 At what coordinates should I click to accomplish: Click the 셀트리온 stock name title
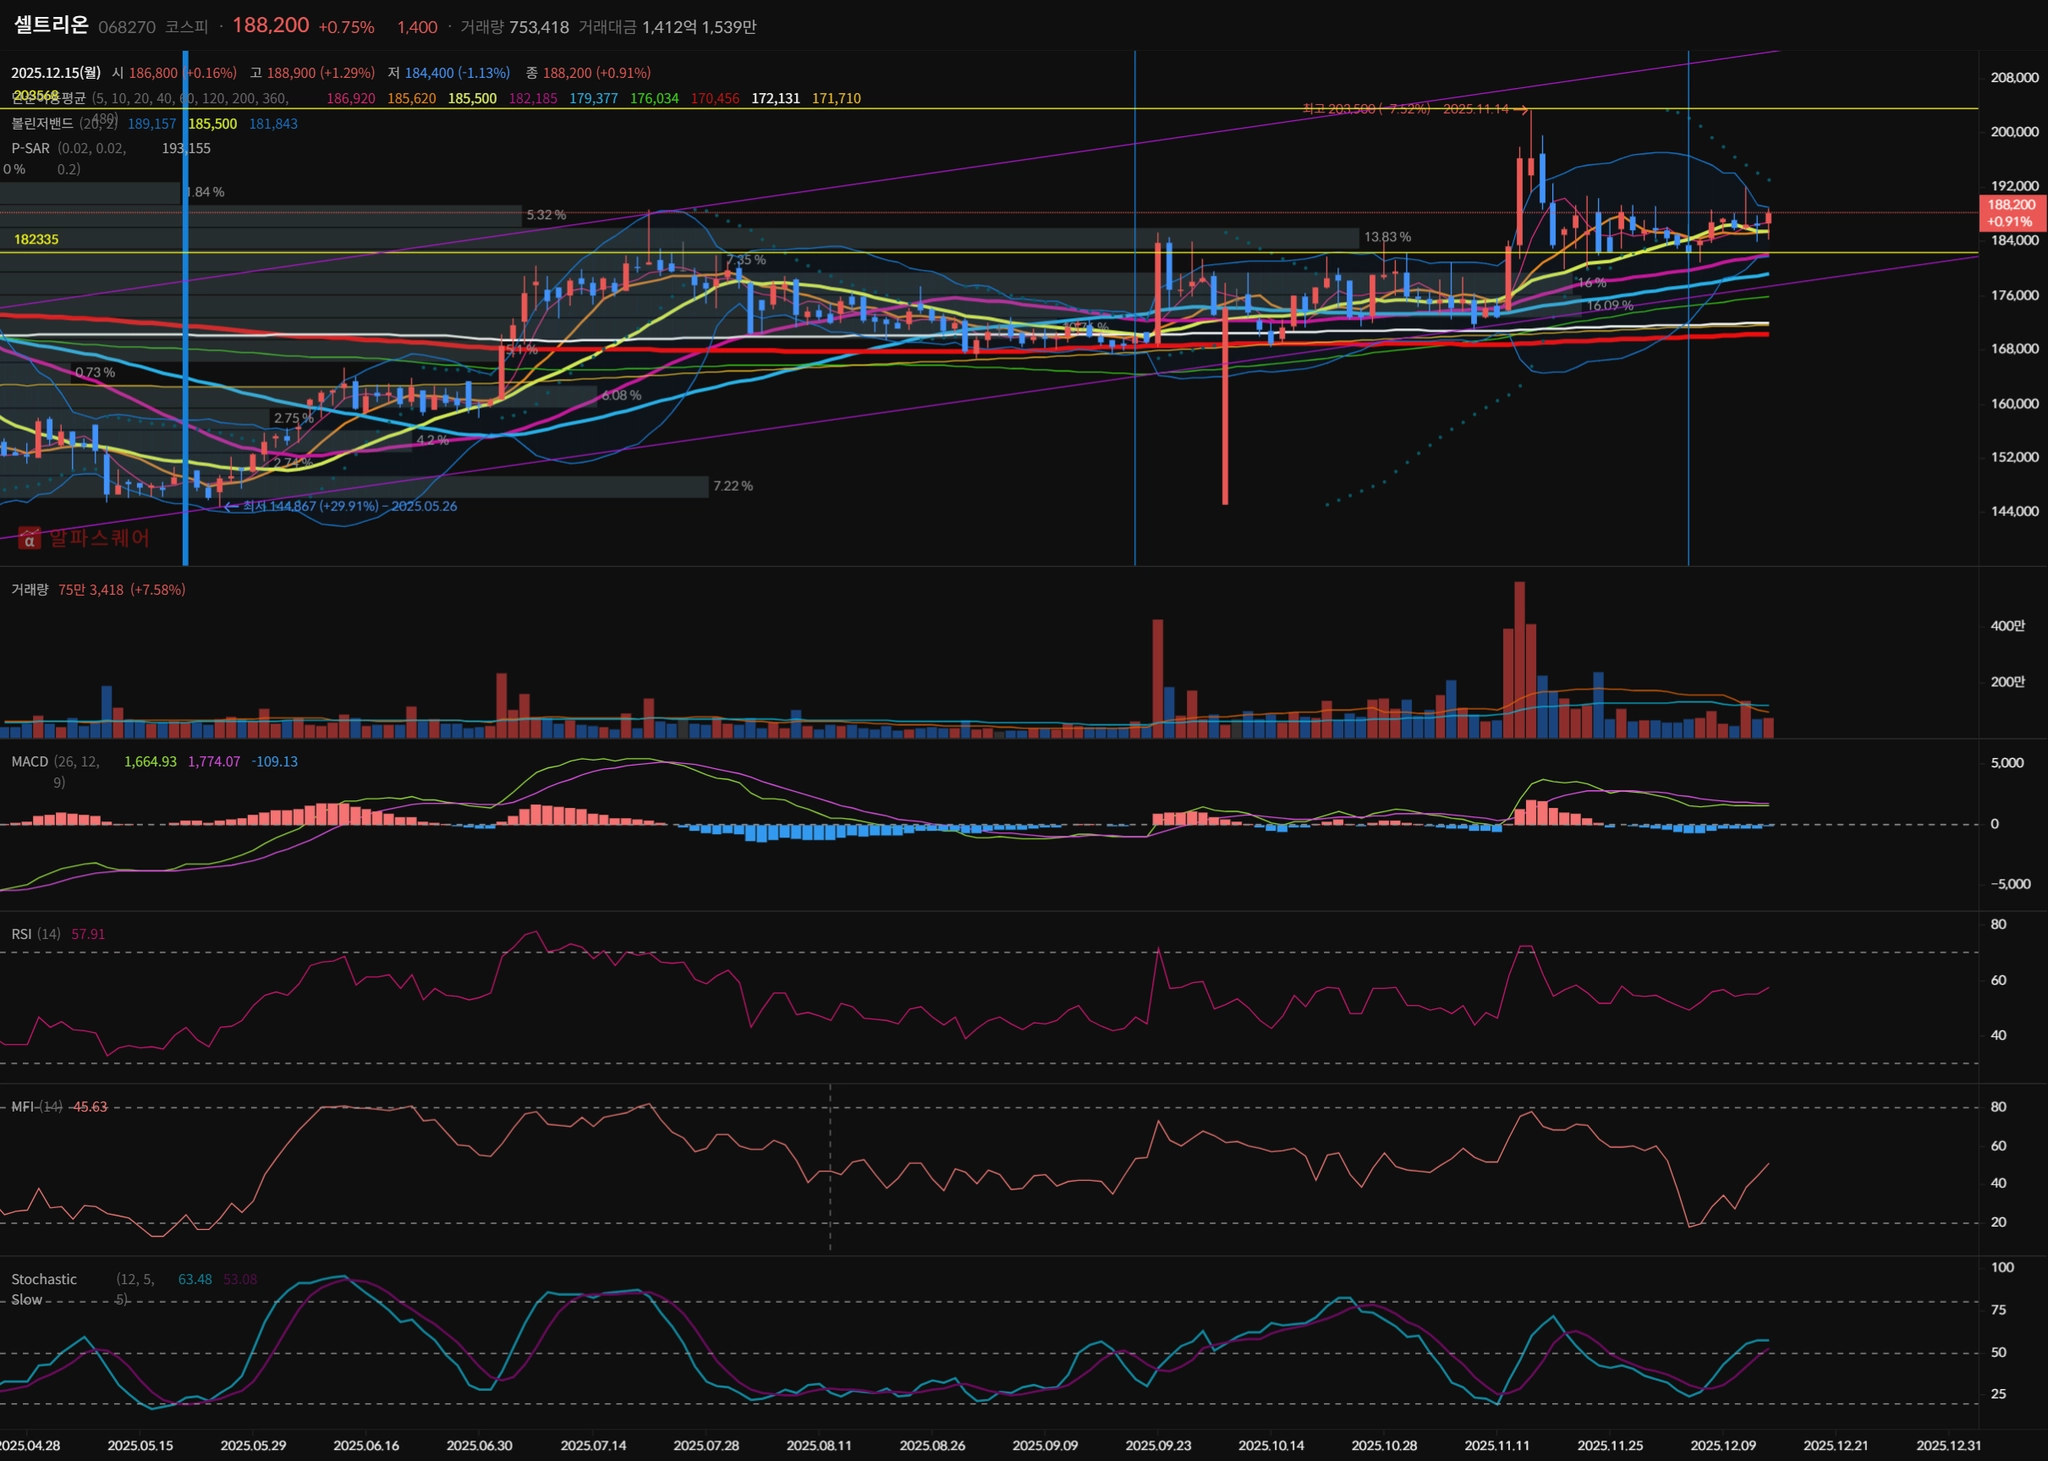point(51,25)
